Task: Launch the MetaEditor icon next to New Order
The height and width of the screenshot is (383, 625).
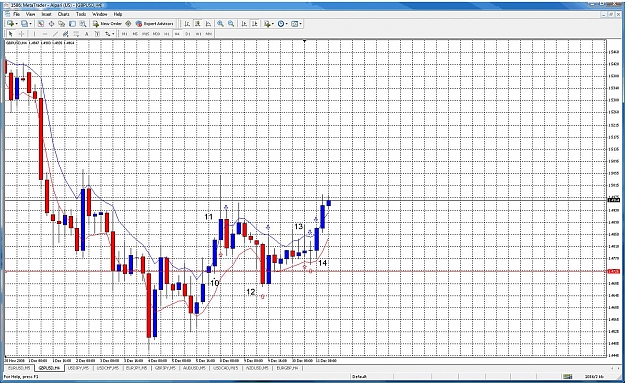Action: click(x=128, y=24)
